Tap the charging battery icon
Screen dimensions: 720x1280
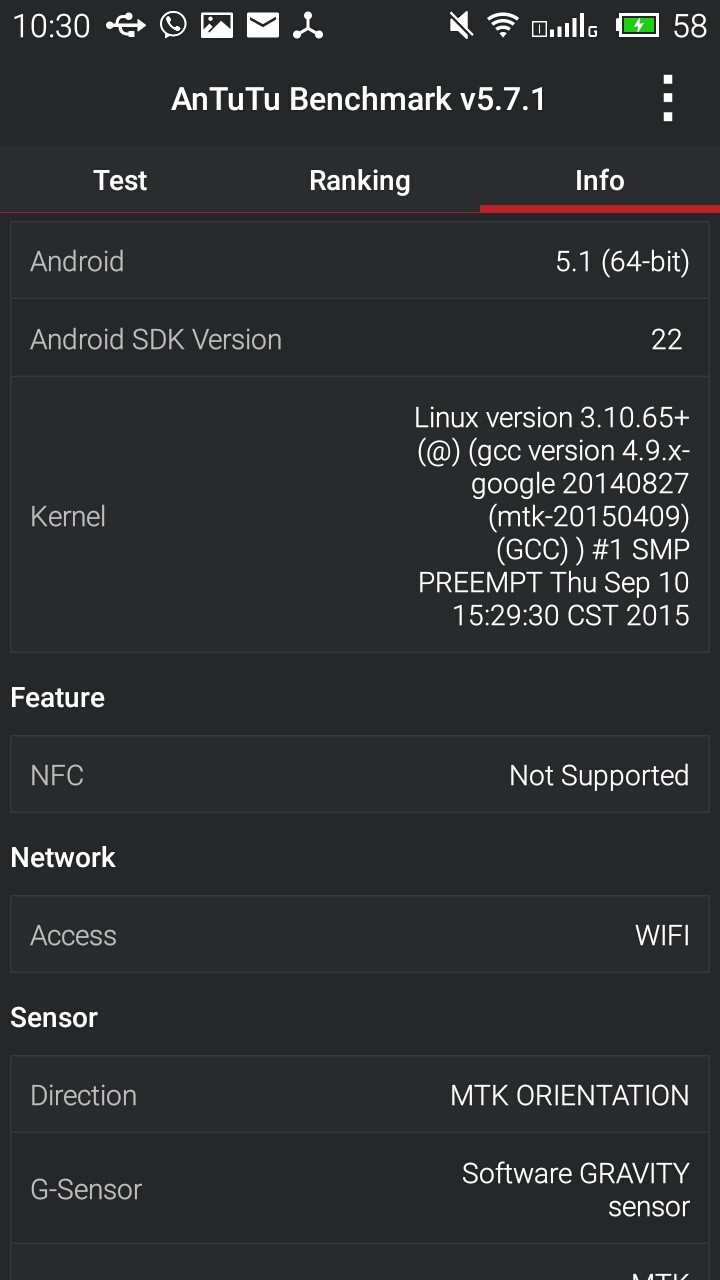pos(637,25)
